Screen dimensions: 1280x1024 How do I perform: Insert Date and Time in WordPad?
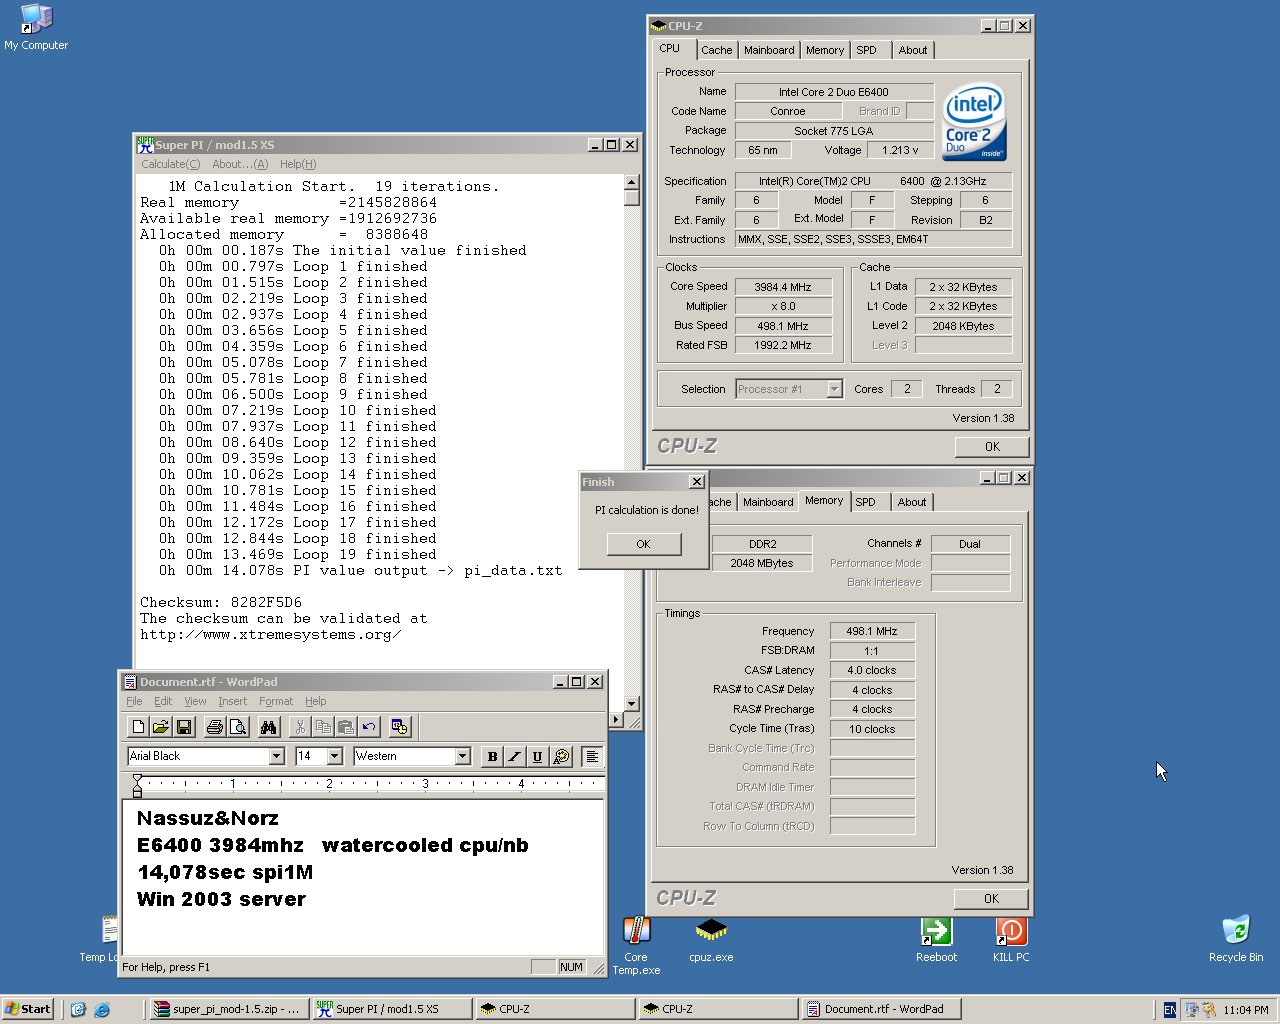pyautogui.click(x=400, y=727)
